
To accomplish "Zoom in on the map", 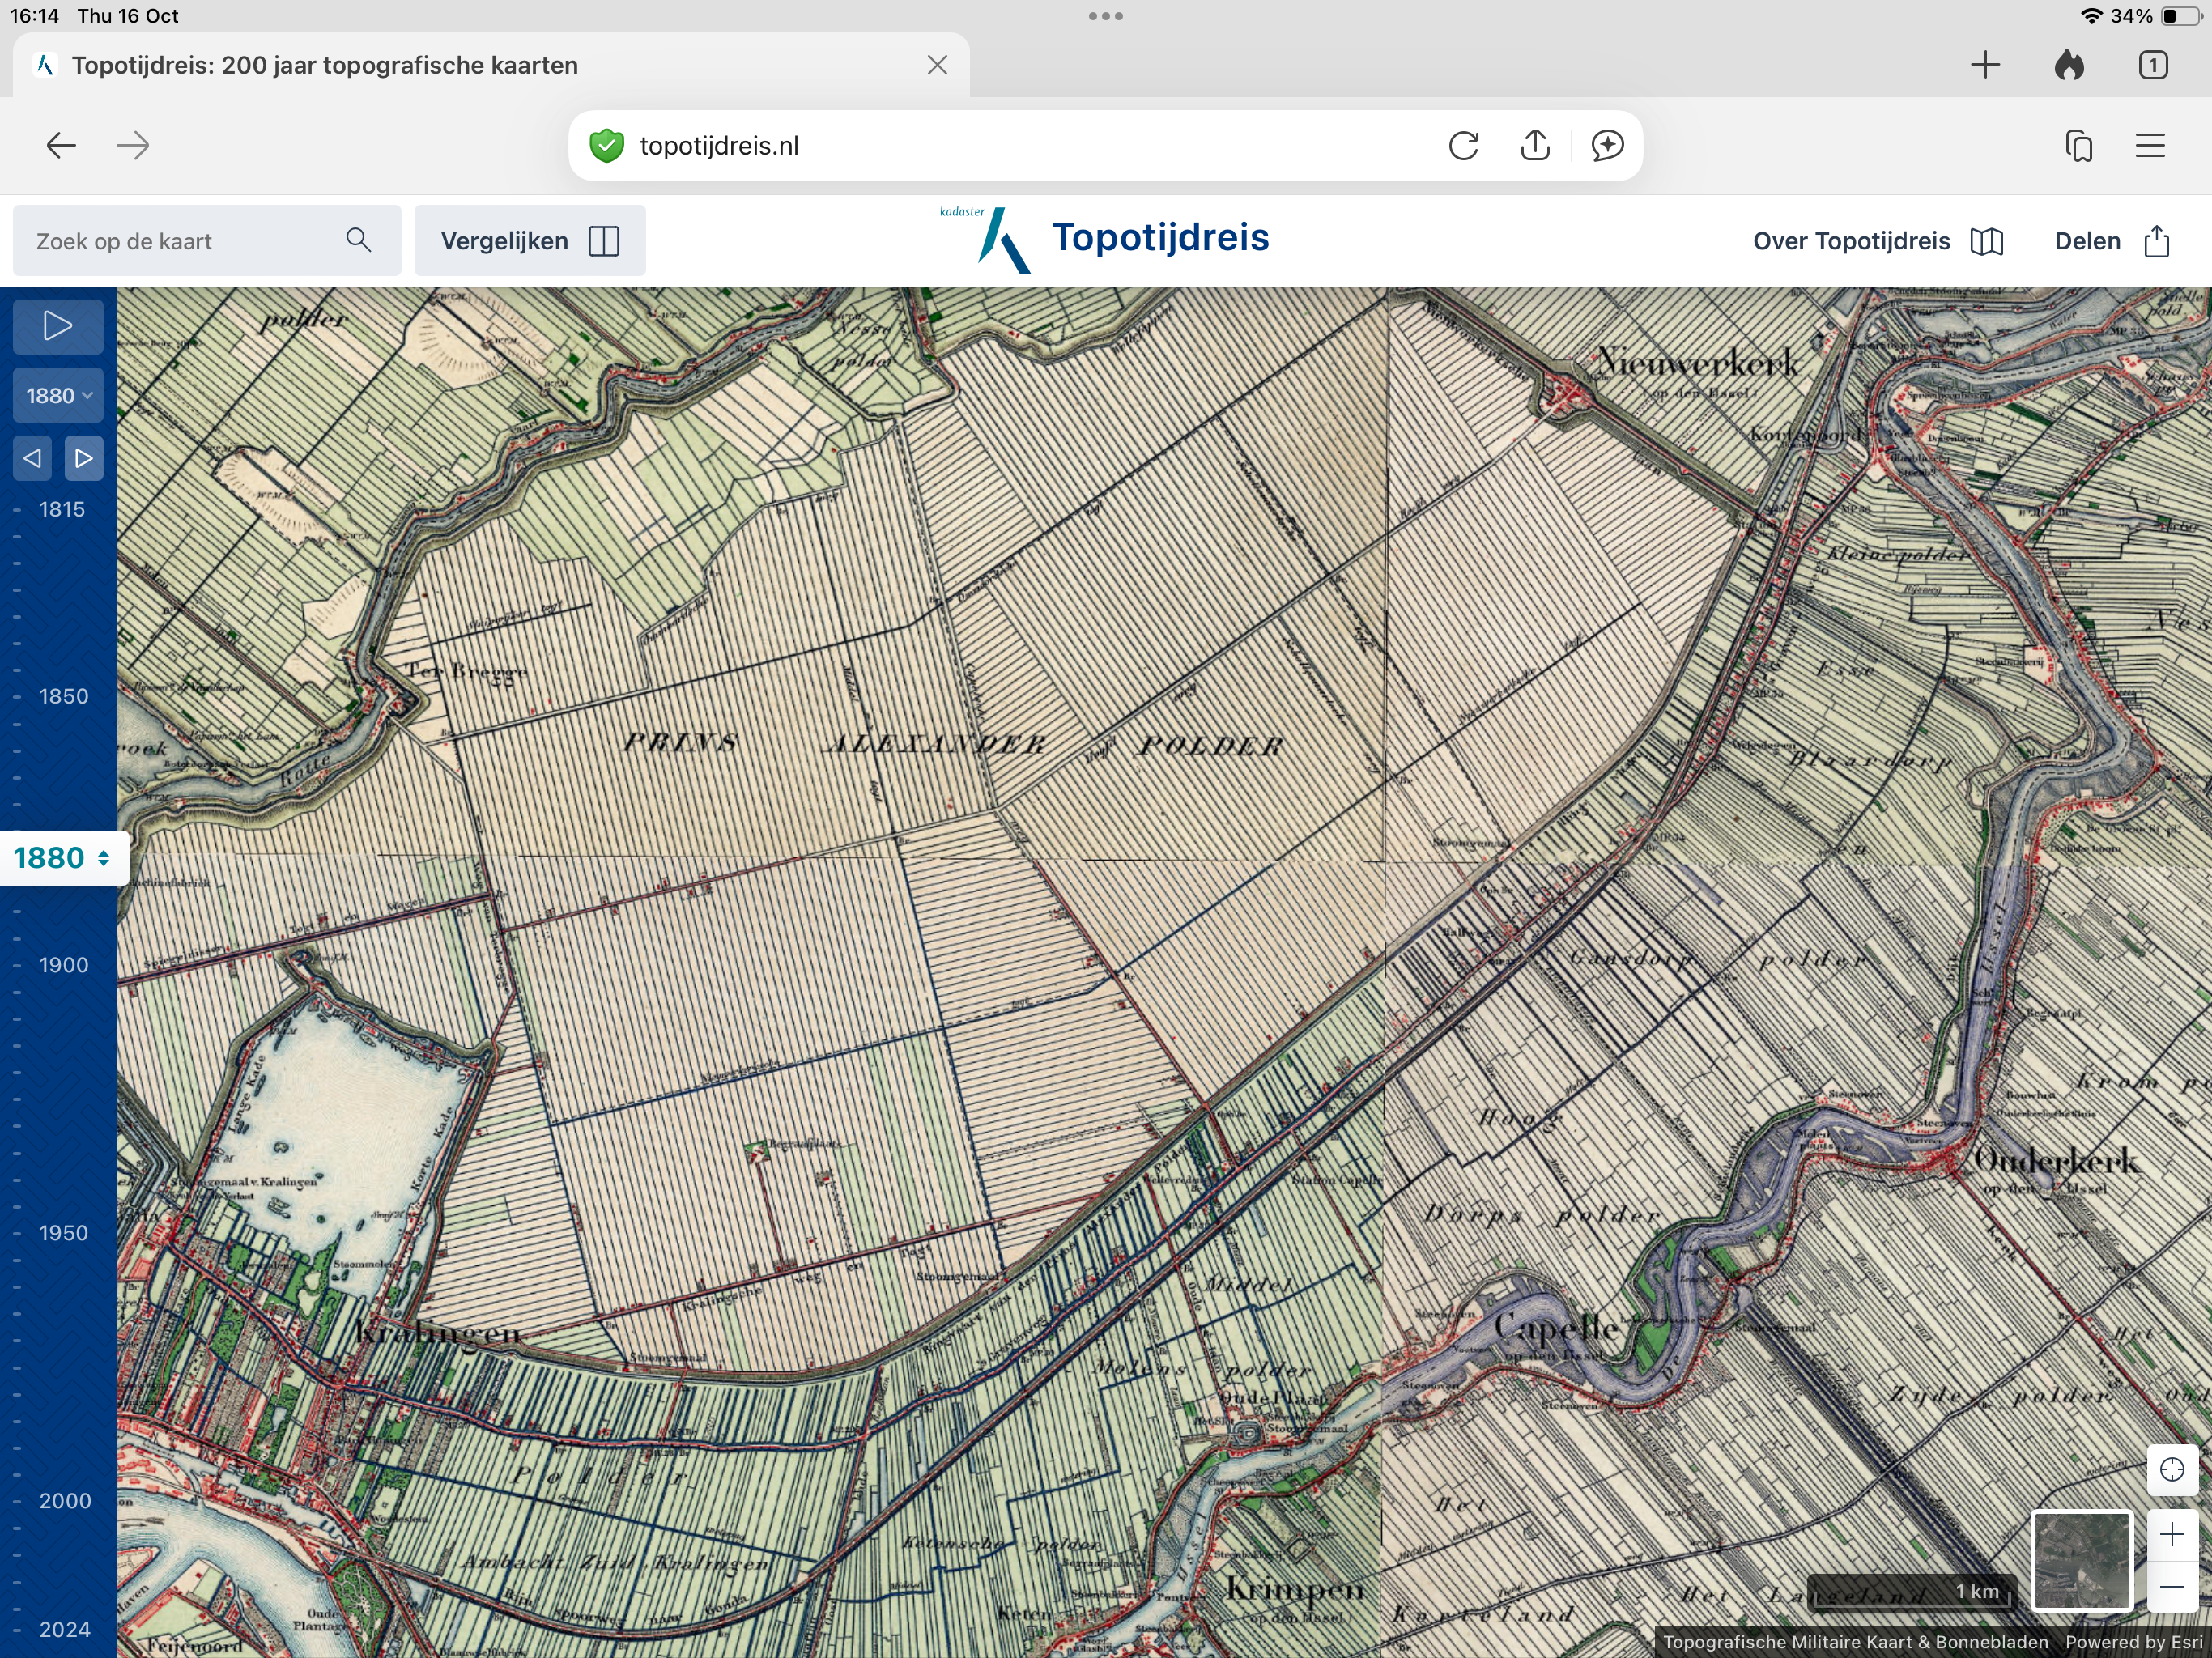I will [2171, 1535].
